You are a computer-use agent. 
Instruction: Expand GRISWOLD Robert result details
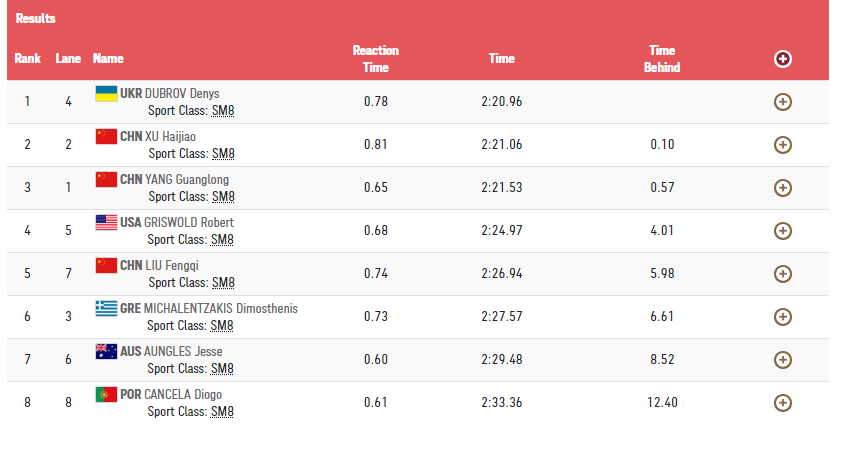pos(783,230)
